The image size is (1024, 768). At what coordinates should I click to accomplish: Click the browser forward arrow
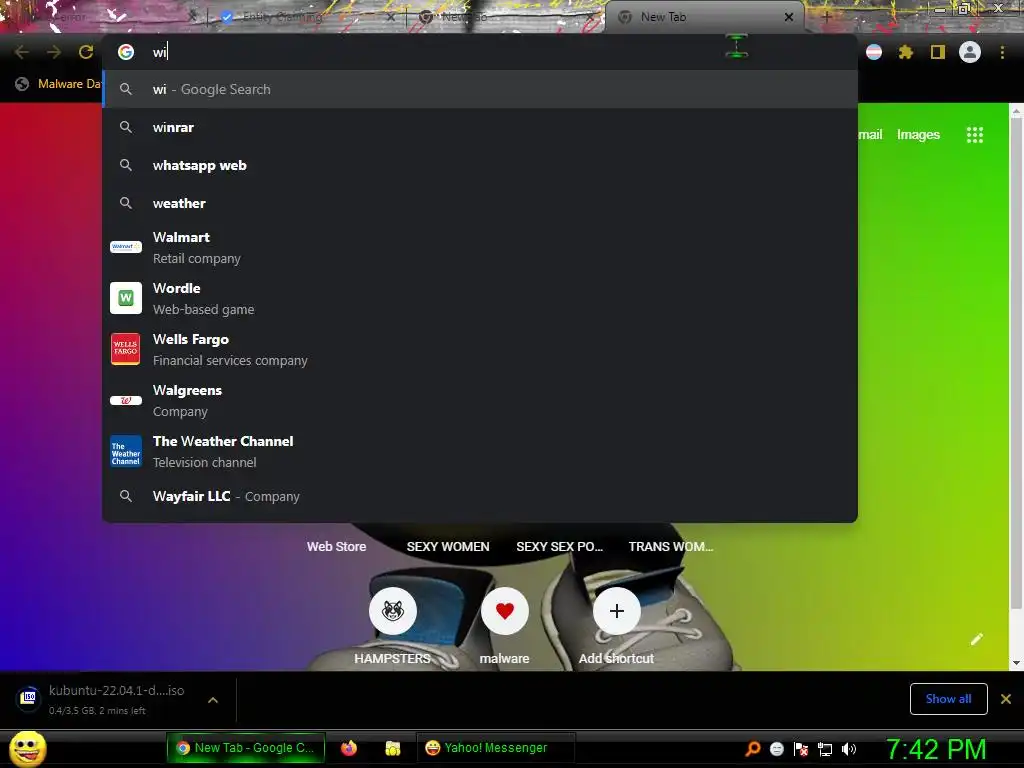(x=54, y=52)
